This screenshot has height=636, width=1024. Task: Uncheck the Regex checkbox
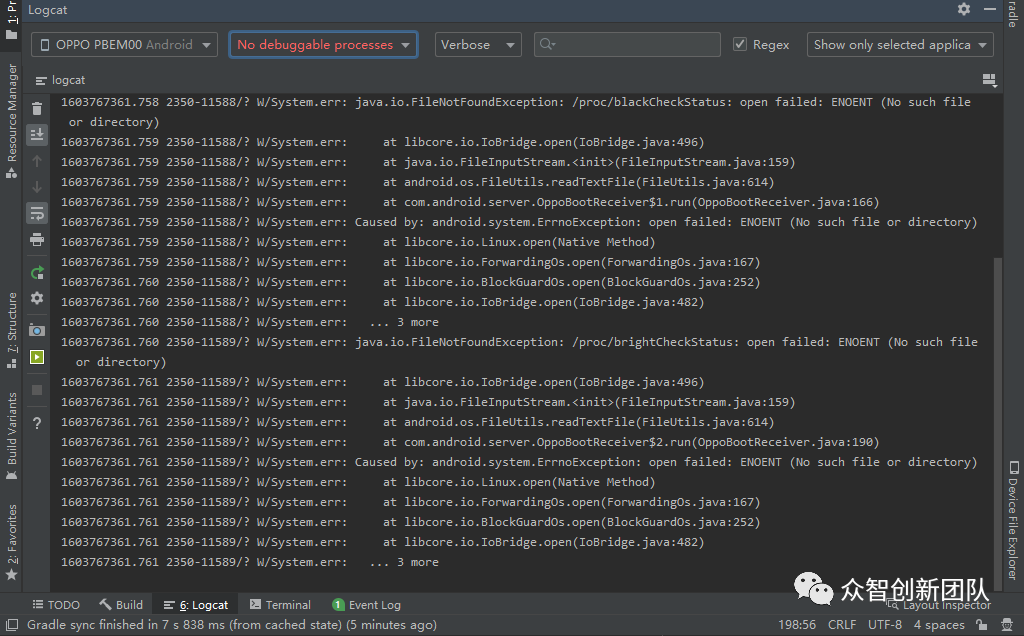point(740,44)
